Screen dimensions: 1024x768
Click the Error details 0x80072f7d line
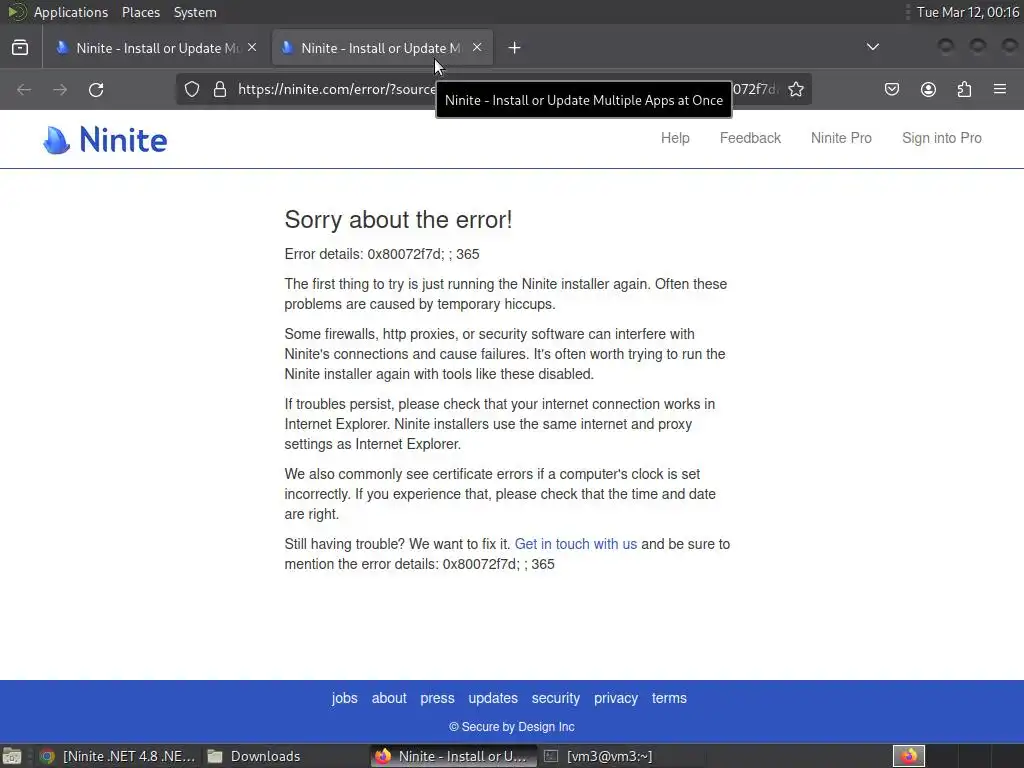pos(382,254)
